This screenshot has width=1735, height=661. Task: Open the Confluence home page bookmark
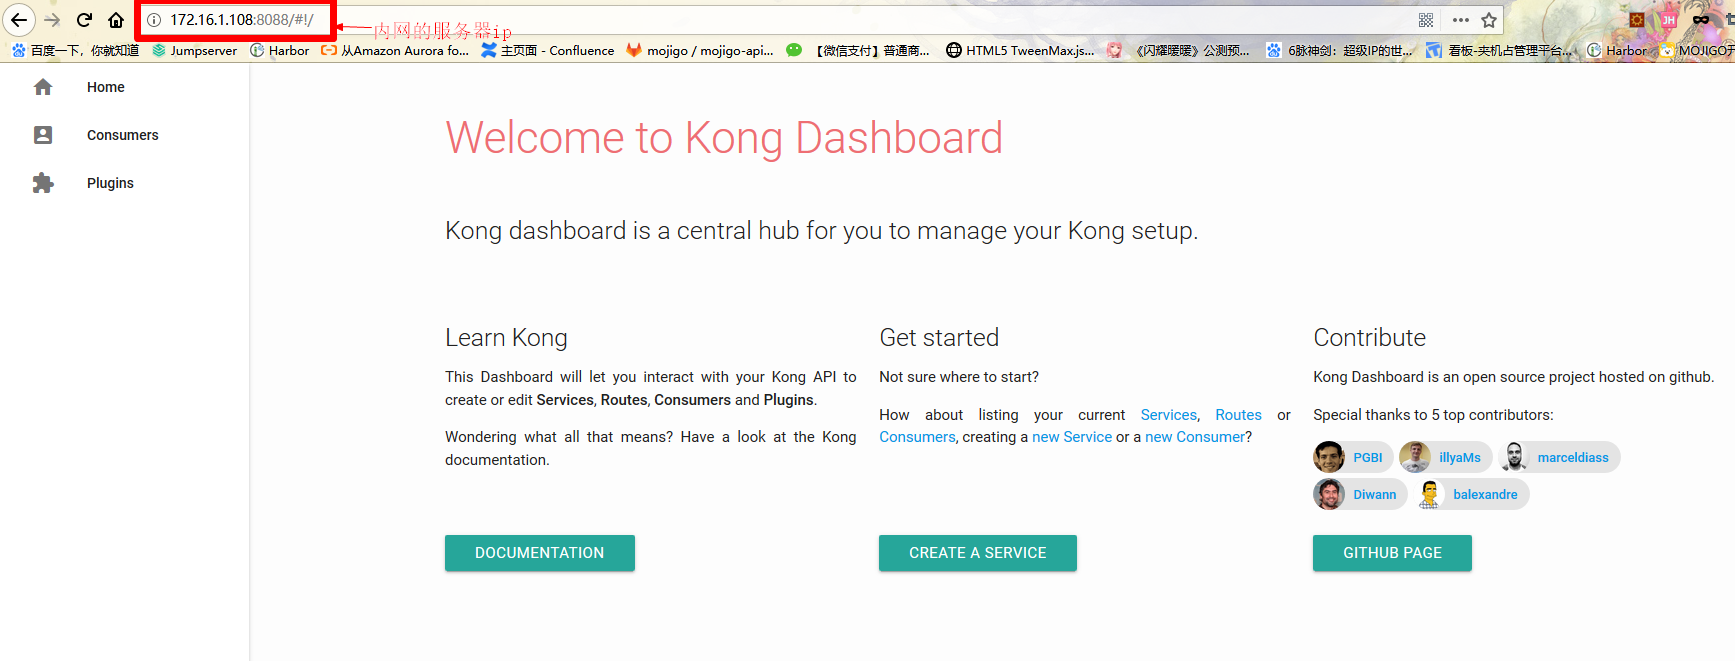548,50
